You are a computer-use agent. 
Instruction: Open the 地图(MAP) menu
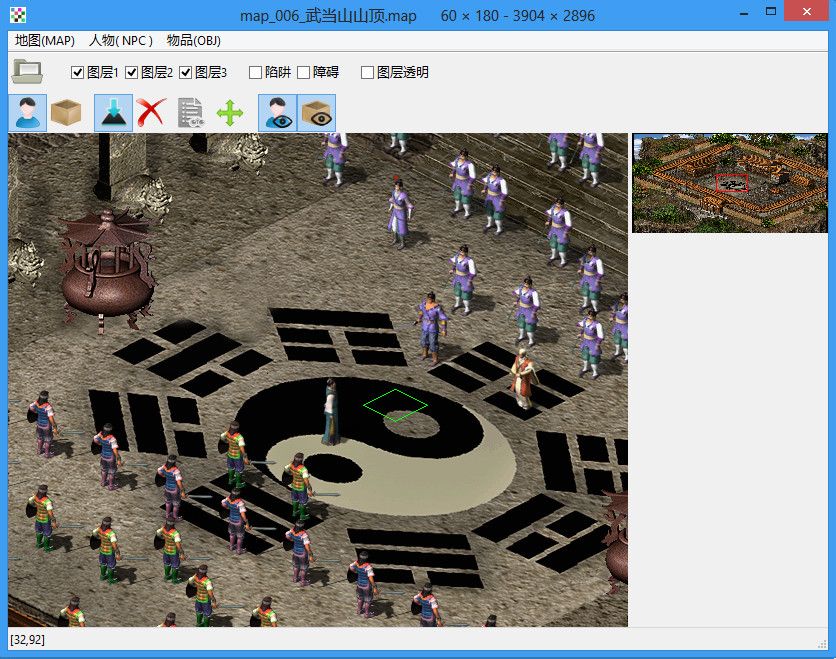click(45, 41)
